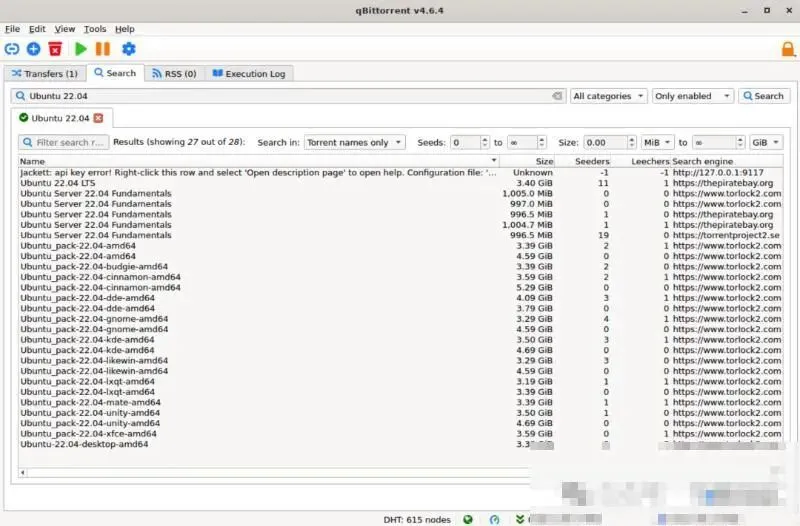Screen dimensions: 800x526
Task: Sort results by the Leechers column header
Action: click(641, 161)
